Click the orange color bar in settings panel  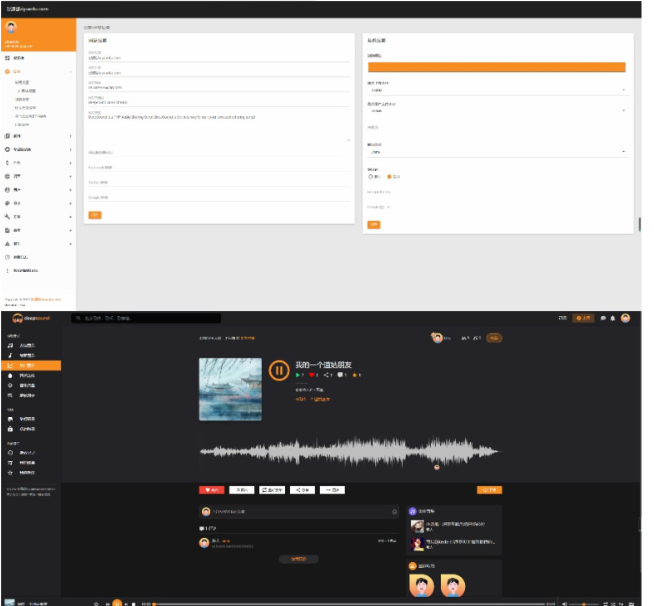[x=496, y=67]
